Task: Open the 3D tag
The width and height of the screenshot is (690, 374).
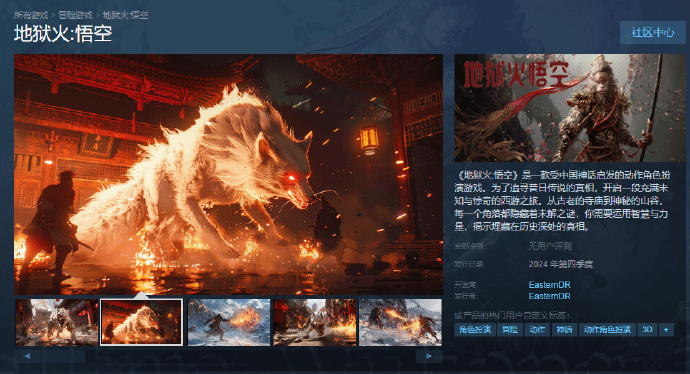Action: tap(647, 330)
